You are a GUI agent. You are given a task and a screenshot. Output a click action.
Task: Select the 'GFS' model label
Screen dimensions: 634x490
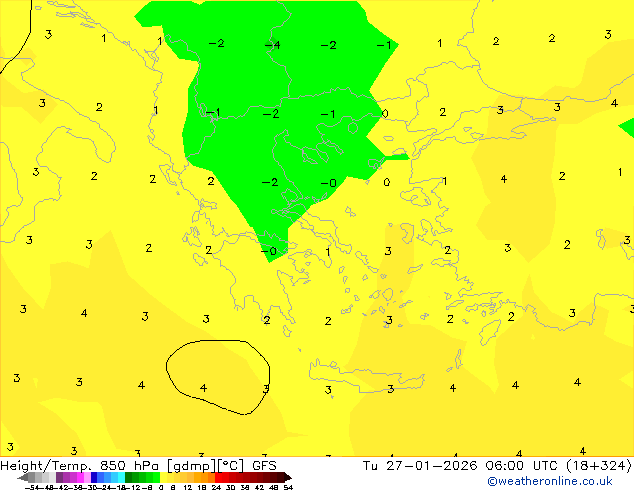[264, 466]
